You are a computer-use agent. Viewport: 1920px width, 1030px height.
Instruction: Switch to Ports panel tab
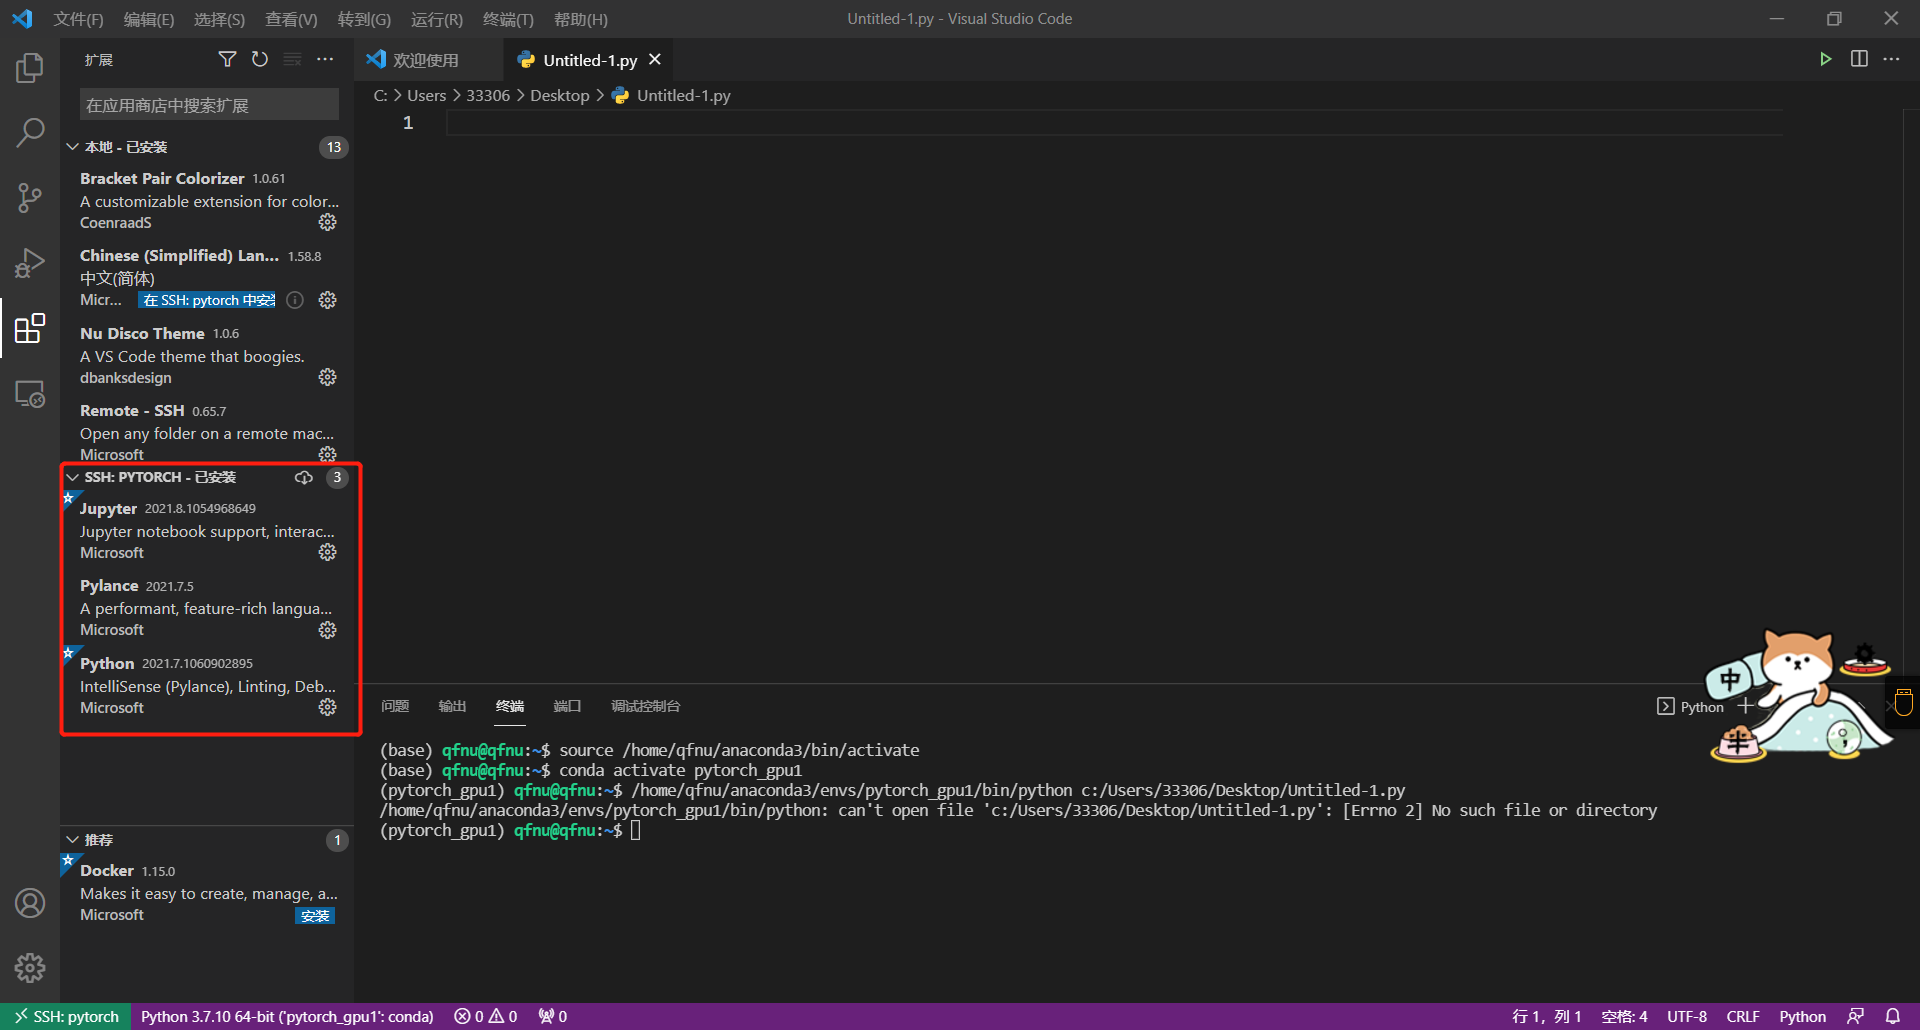pos(567,706)
